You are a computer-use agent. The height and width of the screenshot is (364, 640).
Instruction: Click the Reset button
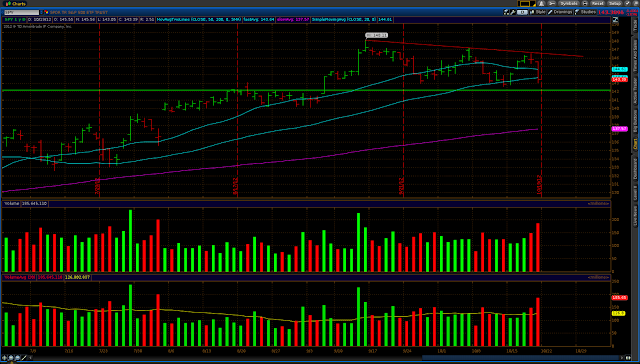point(598,3)
